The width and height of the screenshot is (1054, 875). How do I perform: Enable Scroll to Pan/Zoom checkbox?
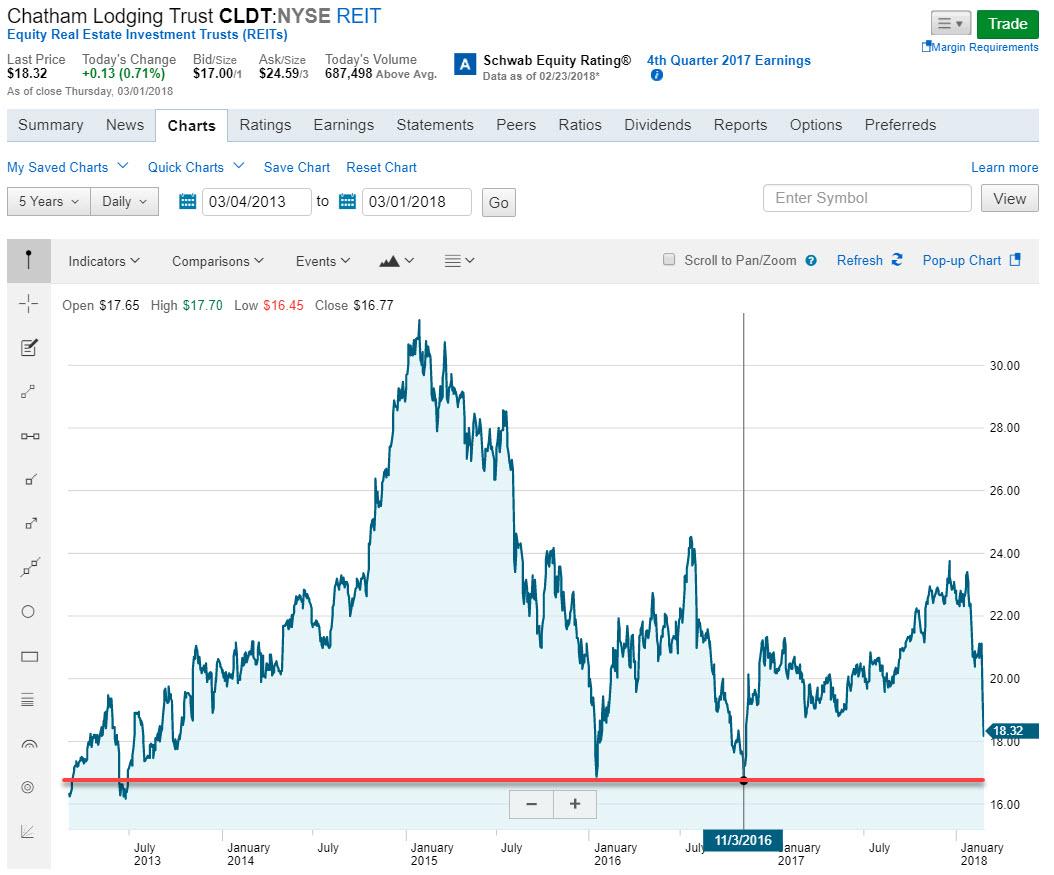click(669, 259)
